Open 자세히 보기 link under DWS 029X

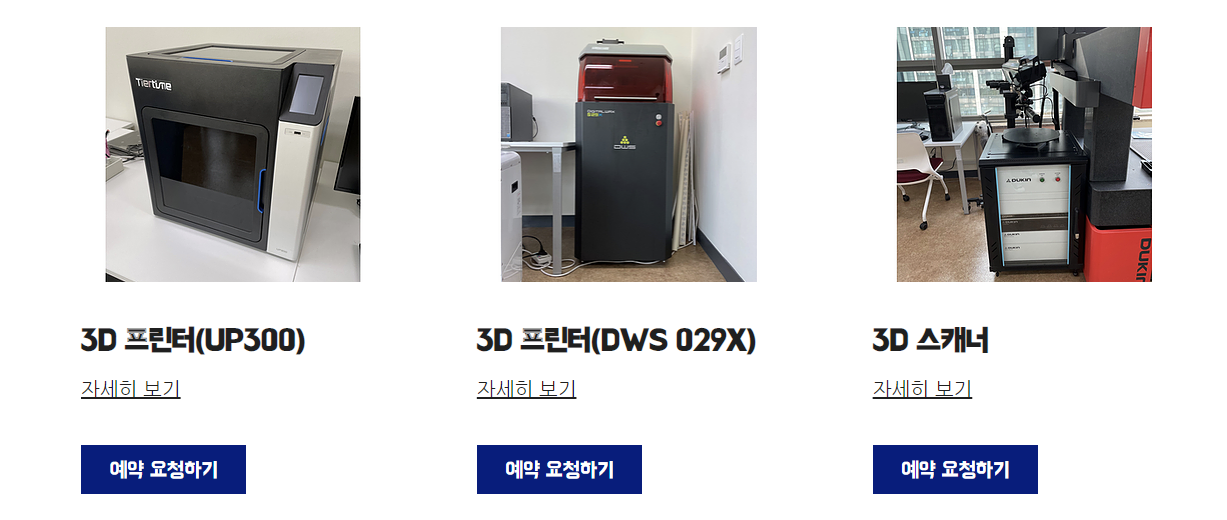[526, 389]
